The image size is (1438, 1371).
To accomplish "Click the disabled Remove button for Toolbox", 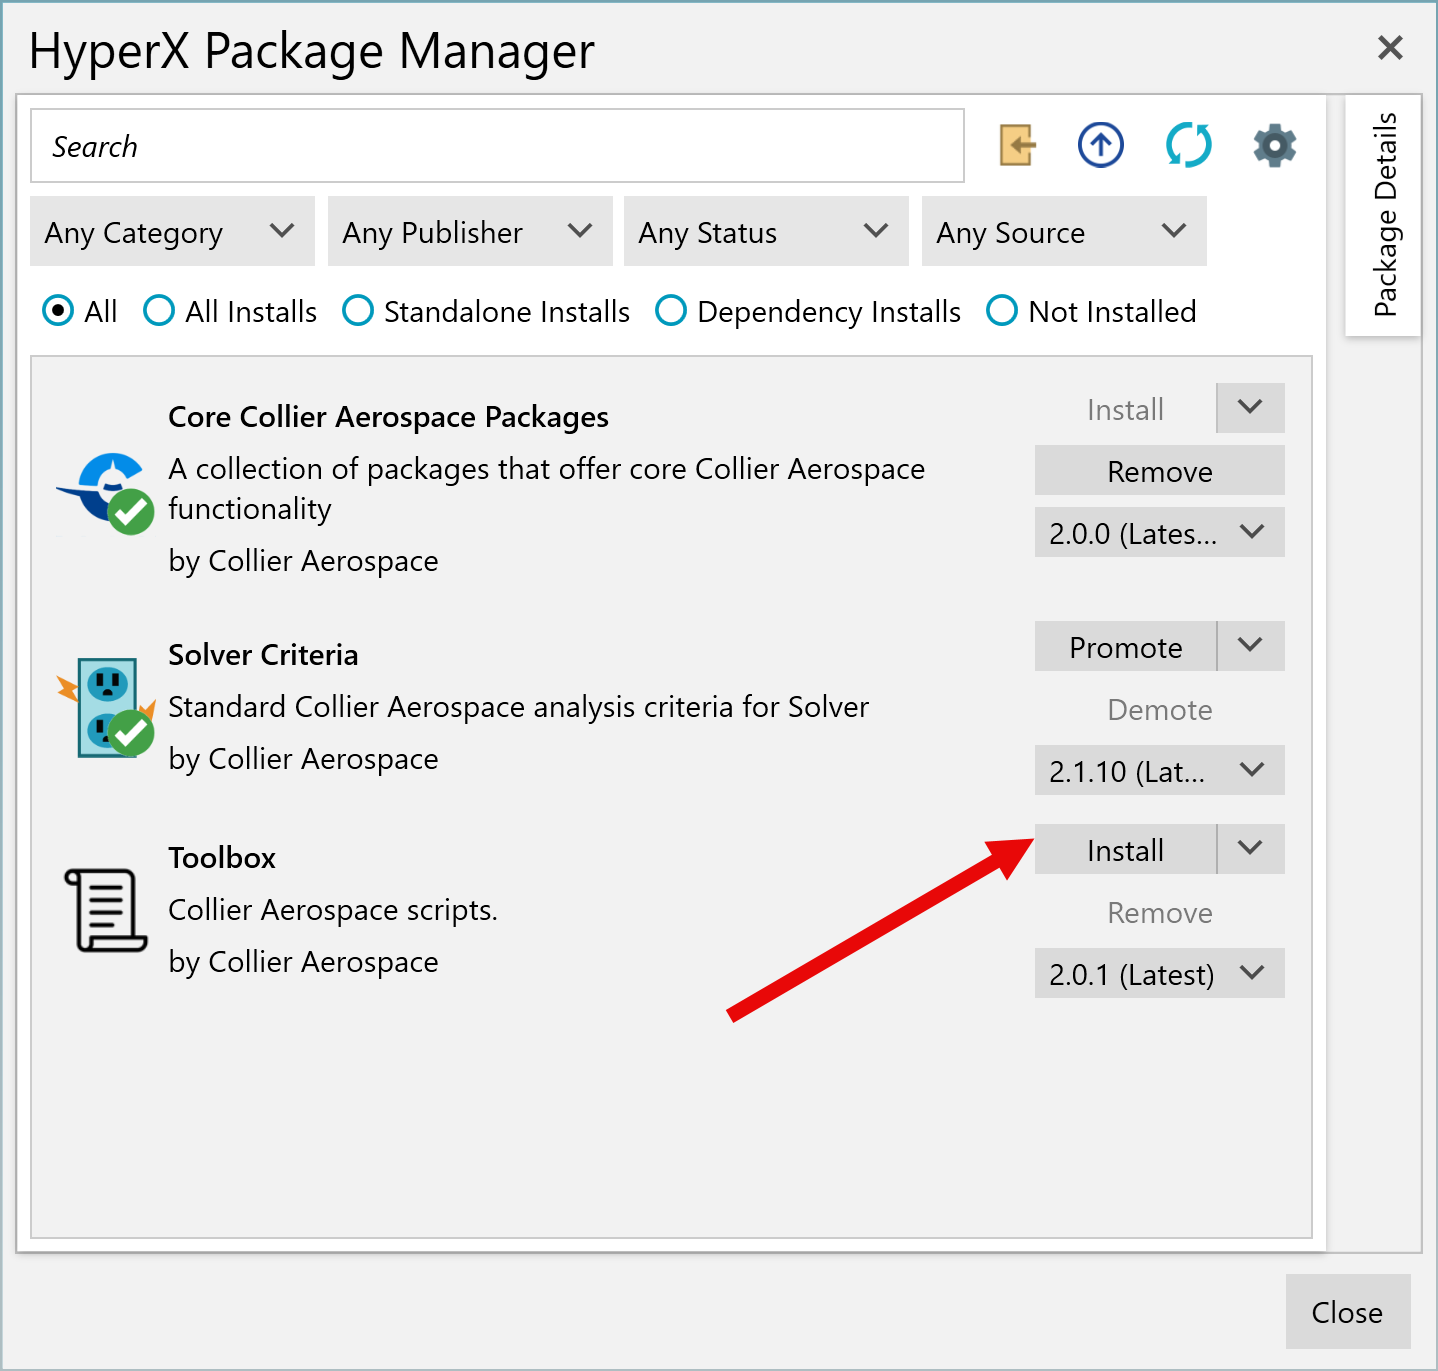I will (x=1160, y=912).
